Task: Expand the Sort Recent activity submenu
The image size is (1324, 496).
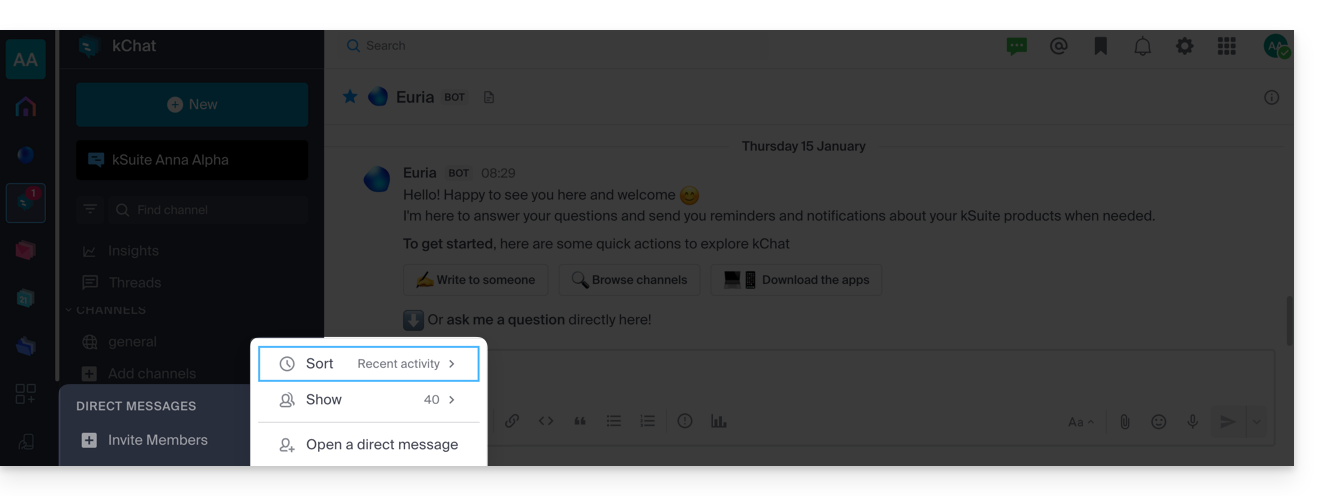Action: tap(368, 364)
